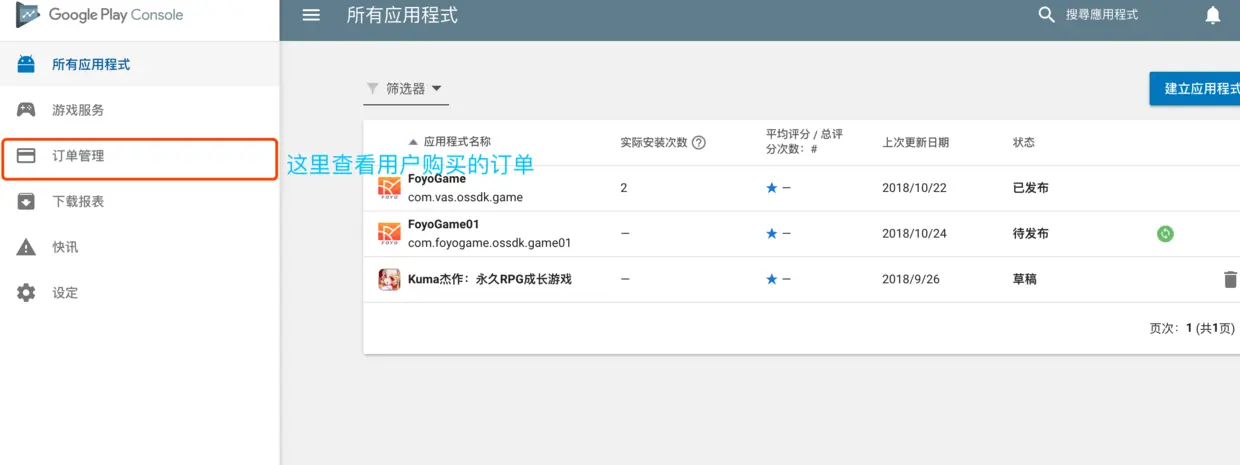Click package name com.vas.ossdk.game
1240x465 pixels.
[x=465, y=197]
